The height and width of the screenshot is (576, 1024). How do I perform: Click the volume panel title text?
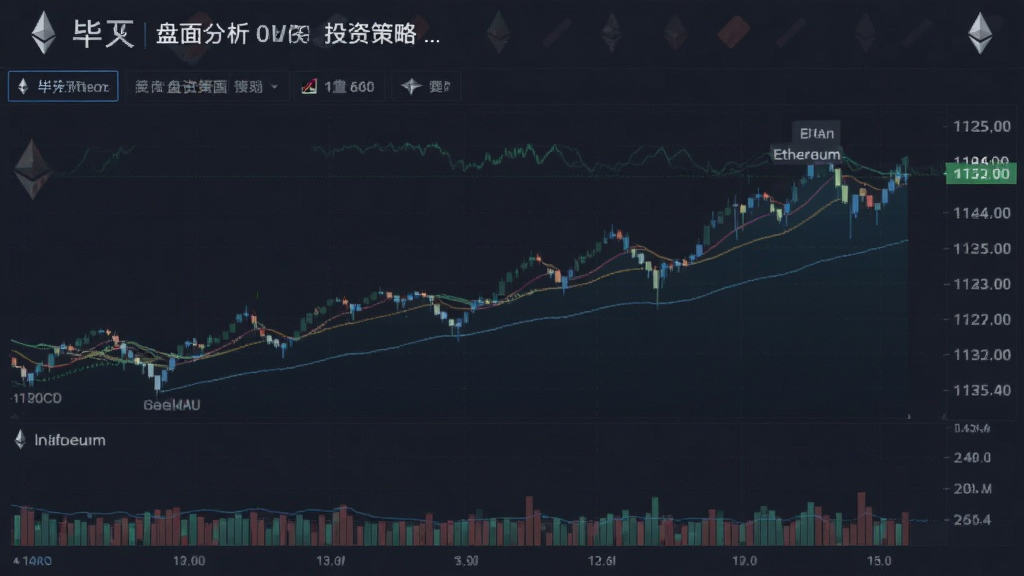pos(70,440)
